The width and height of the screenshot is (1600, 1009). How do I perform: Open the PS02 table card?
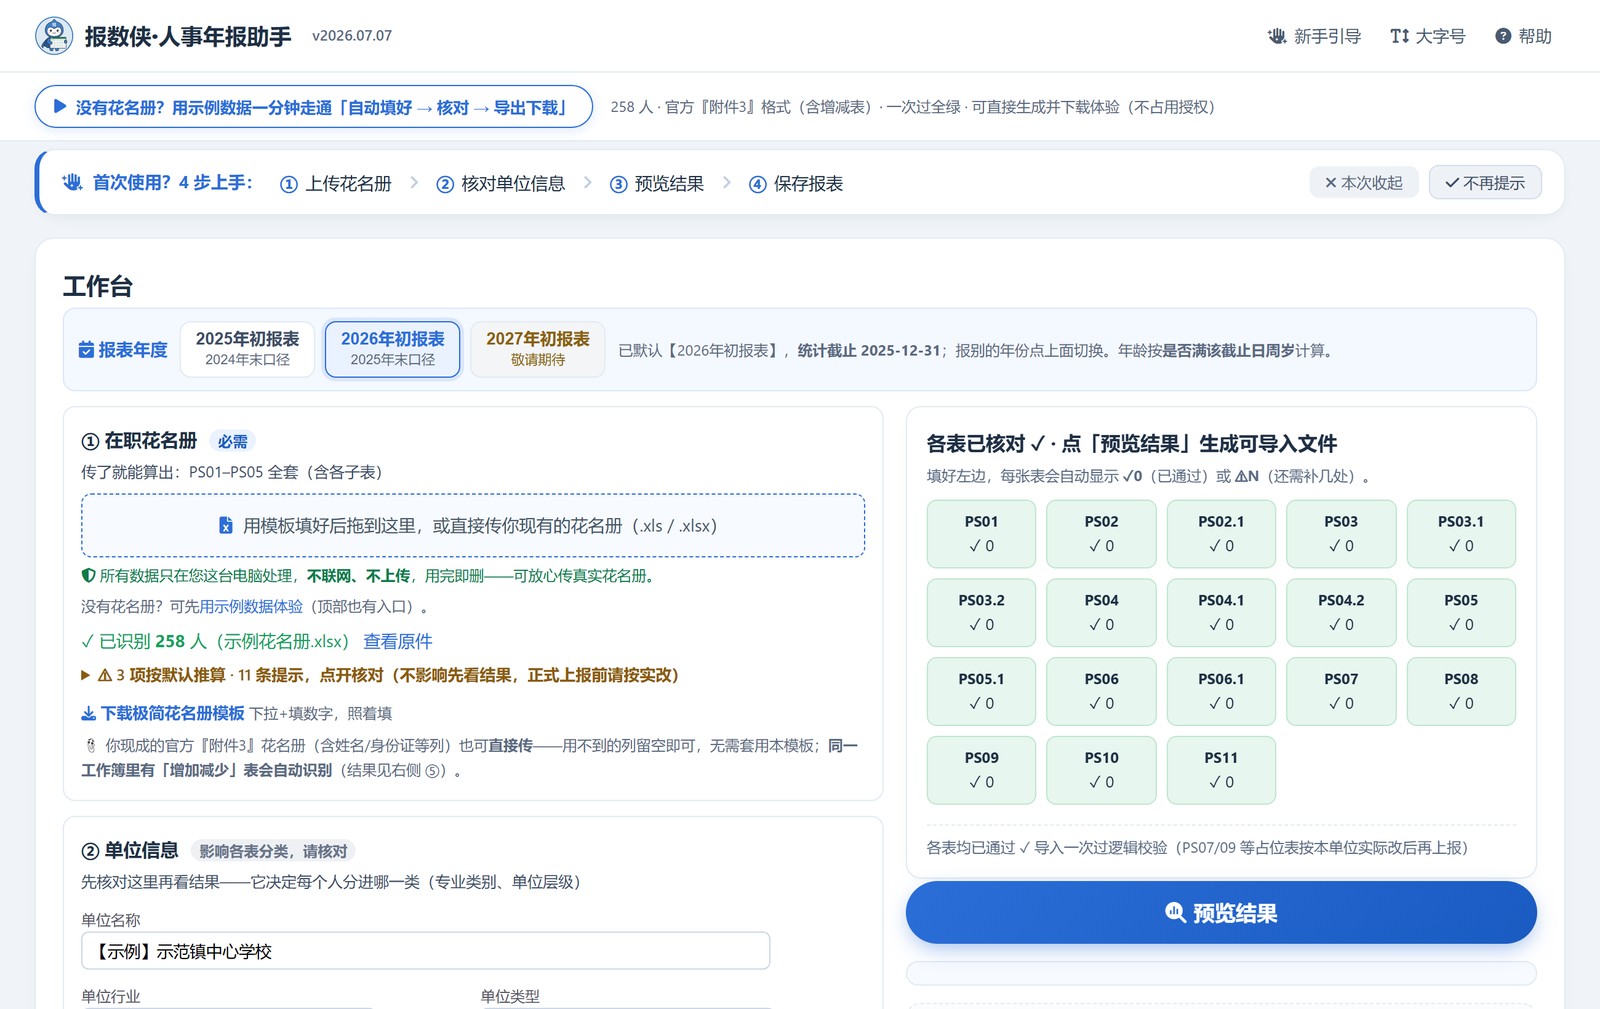(1101, 534)
